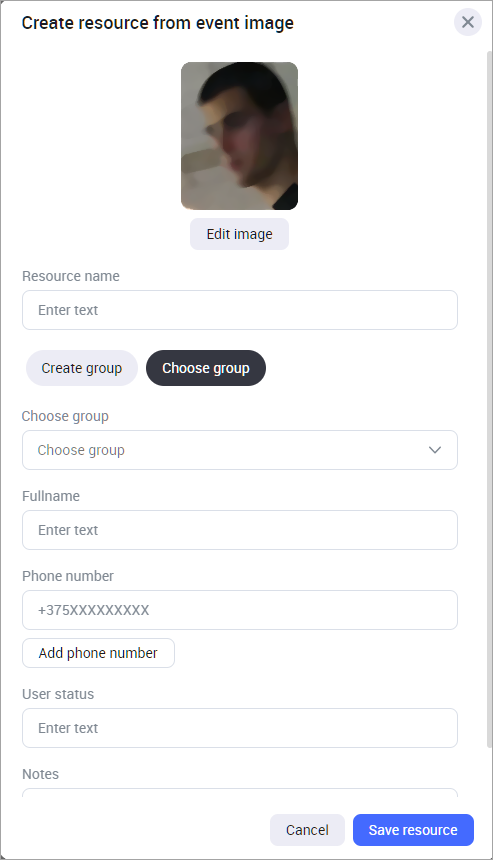This screenshot has height=860, width=493.
Task: Click the Resource name field label
Action: [71, 276]
